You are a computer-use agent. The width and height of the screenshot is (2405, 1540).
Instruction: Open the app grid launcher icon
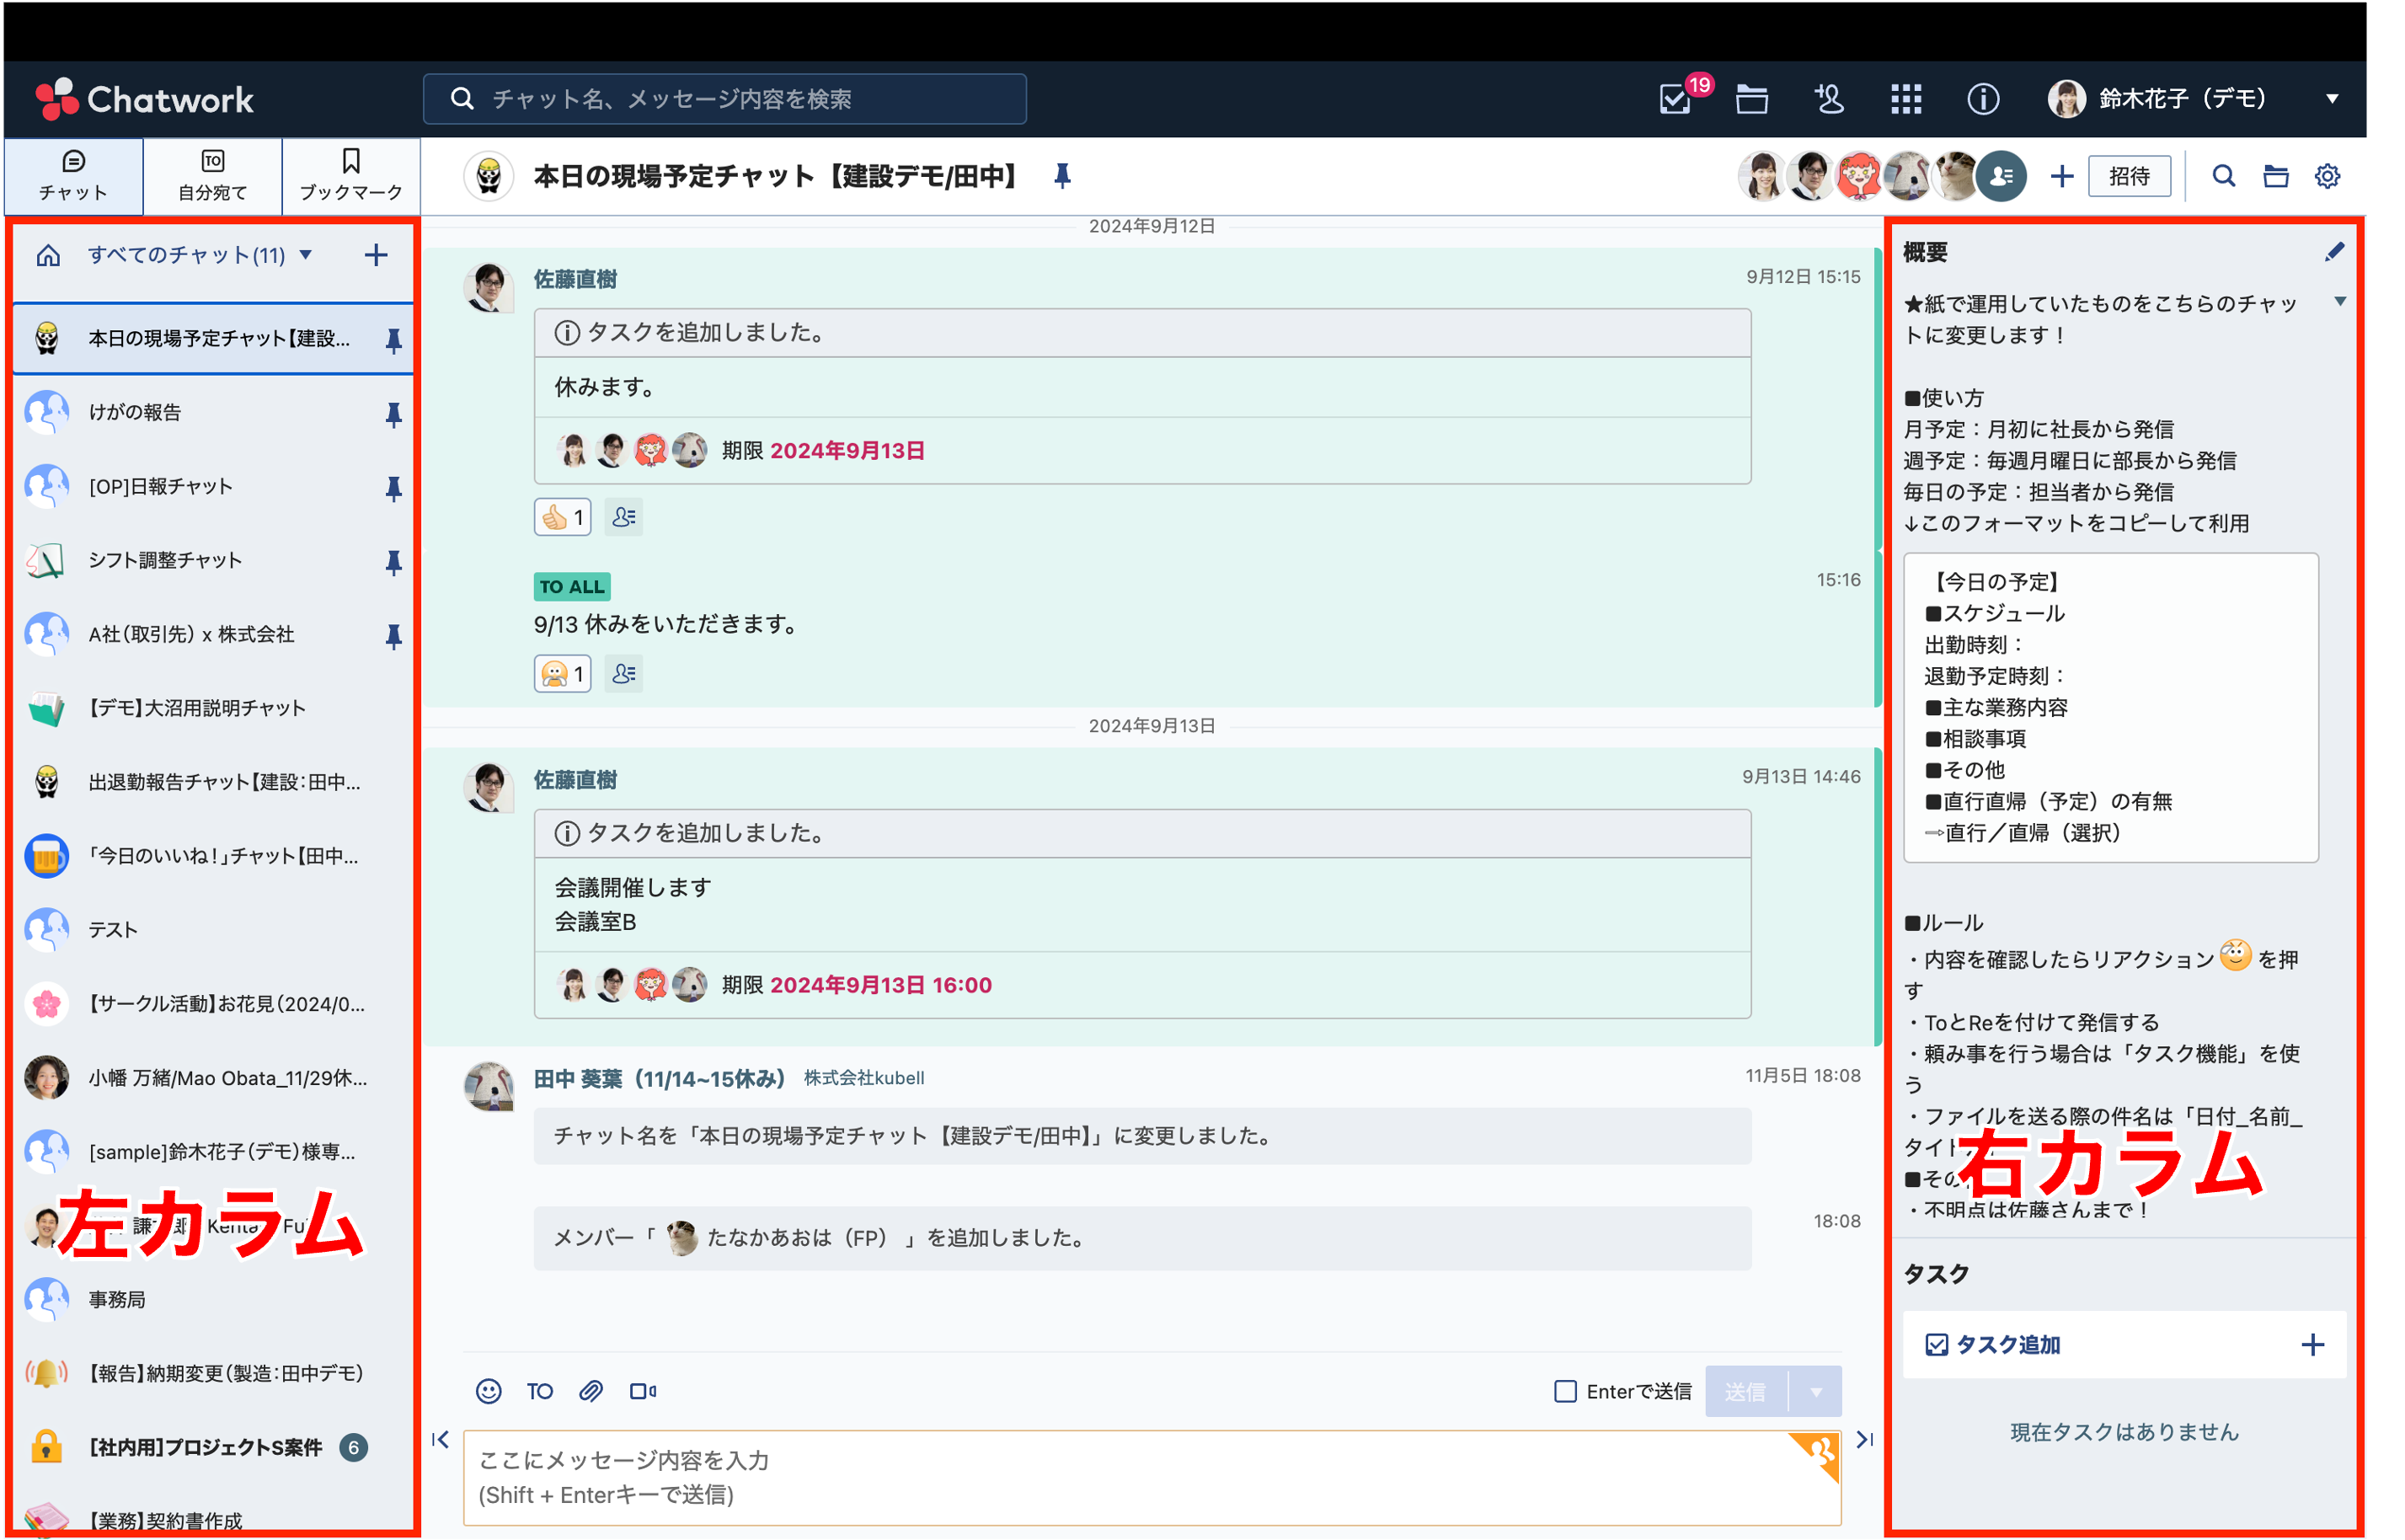point(1908,99)
